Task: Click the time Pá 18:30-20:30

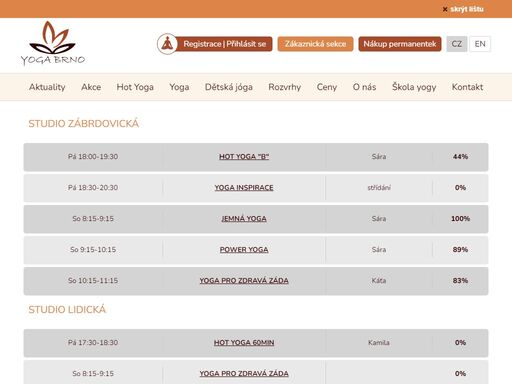Action: [93, 188]
